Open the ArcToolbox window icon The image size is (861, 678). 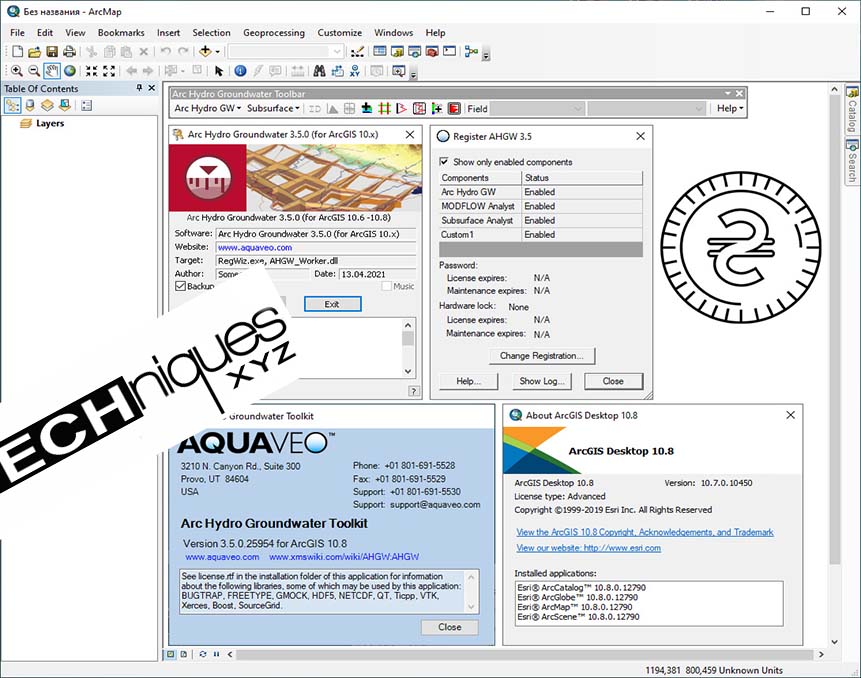point(432,52)
